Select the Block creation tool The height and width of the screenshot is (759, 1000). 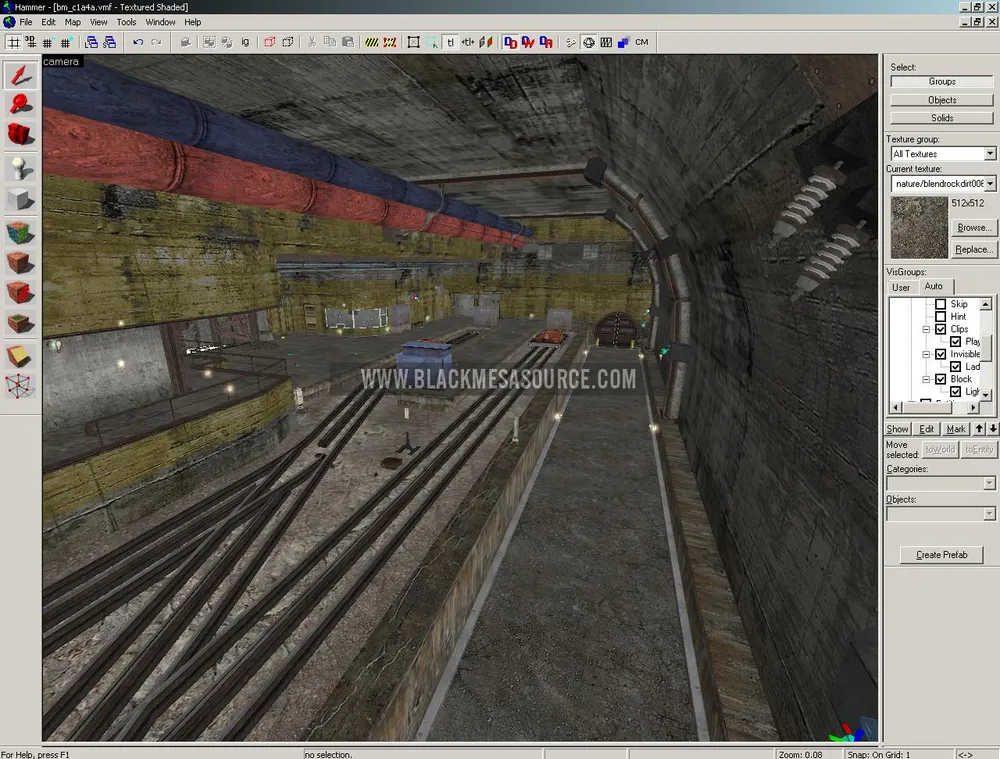pos(20,199)
